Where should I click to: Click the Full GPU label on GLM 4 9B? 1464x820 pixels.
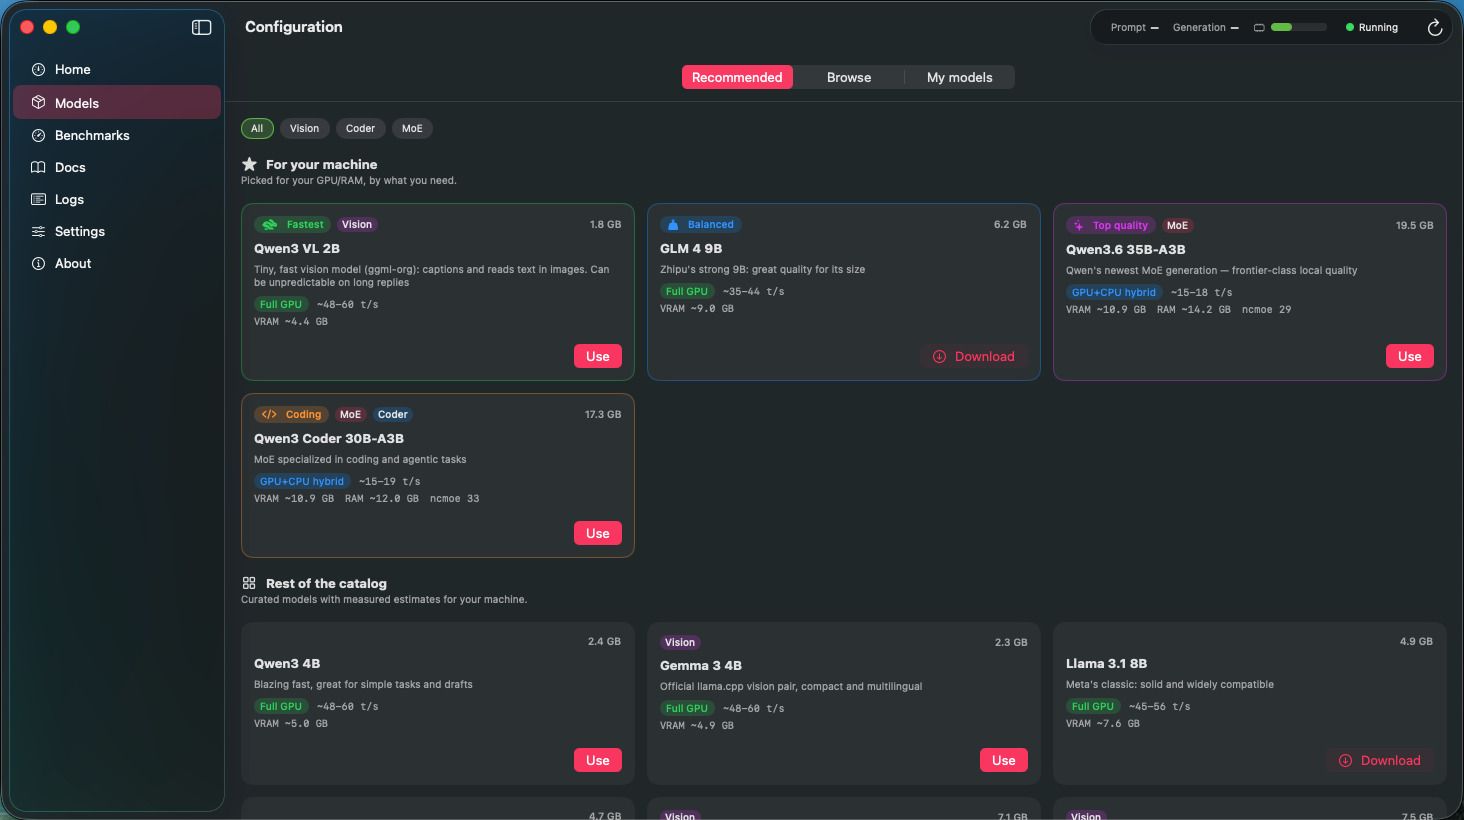click(687, 292)
